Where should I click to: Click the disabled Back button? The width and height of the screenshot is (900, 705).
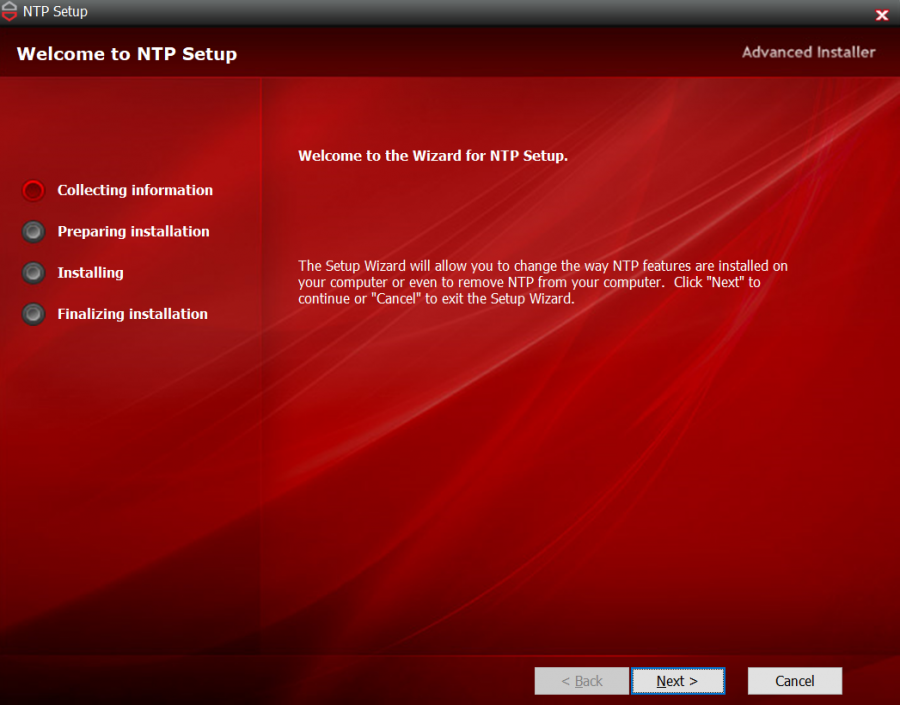coord(582,680)
